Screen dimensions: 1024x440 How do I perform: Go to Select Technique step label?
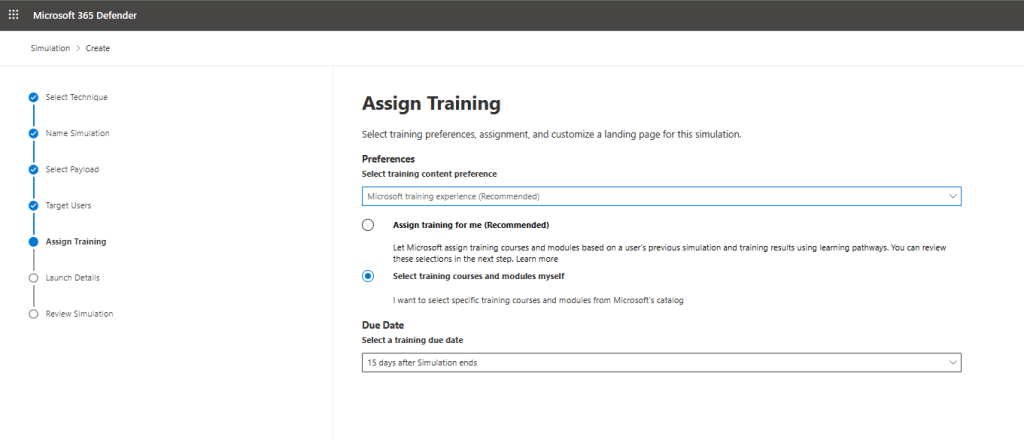(x=76, y=97)
